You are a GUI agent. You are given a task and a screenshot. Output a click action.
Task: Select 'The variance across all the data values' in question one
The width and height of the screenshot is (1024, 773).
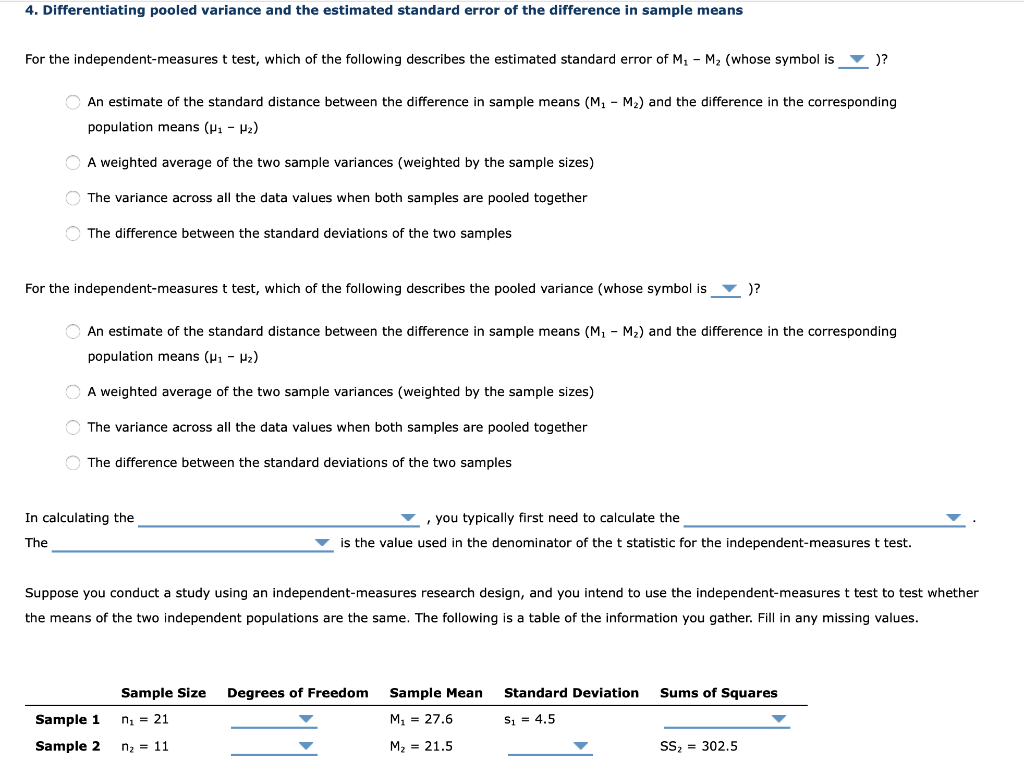(x=72, y=198)
